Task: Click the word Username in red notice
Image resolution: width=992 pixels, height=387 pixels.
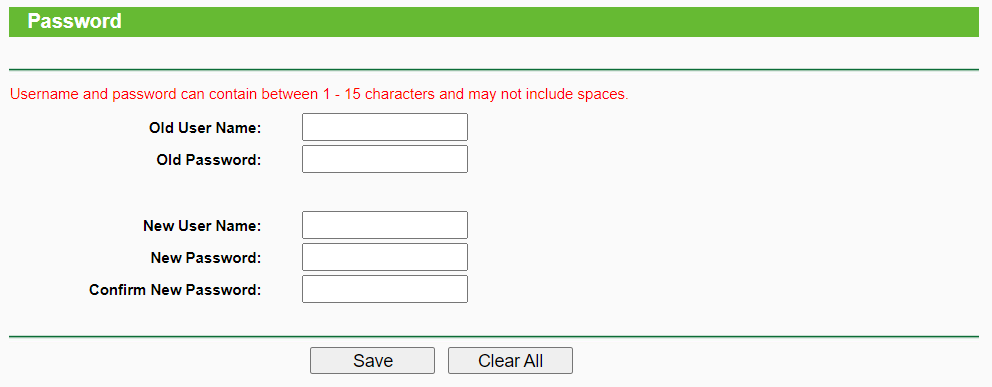Action: coord(40,95)
